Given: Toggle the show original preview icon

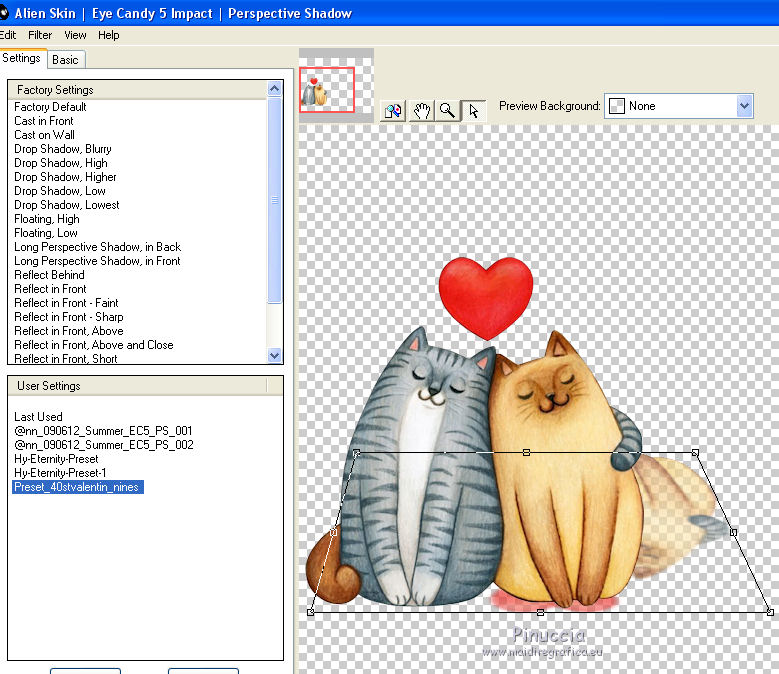Looking at the screenshot, I should 393,111.
